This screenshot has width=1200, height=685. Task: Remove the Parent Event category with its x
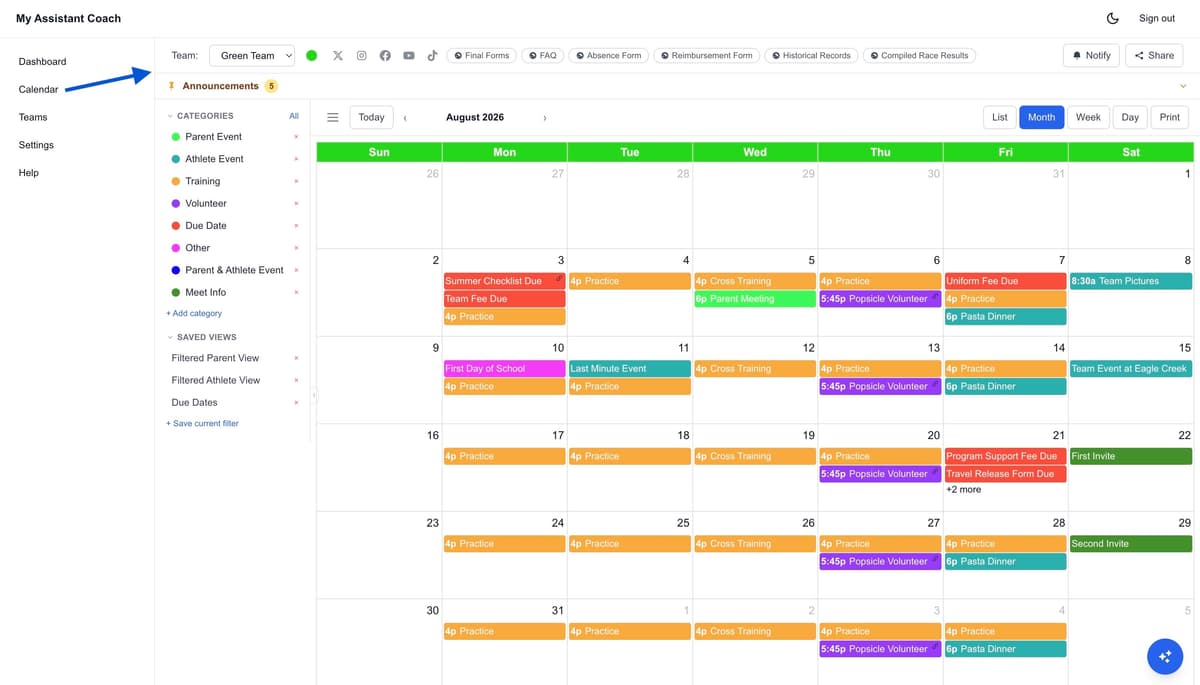[296, 137]
